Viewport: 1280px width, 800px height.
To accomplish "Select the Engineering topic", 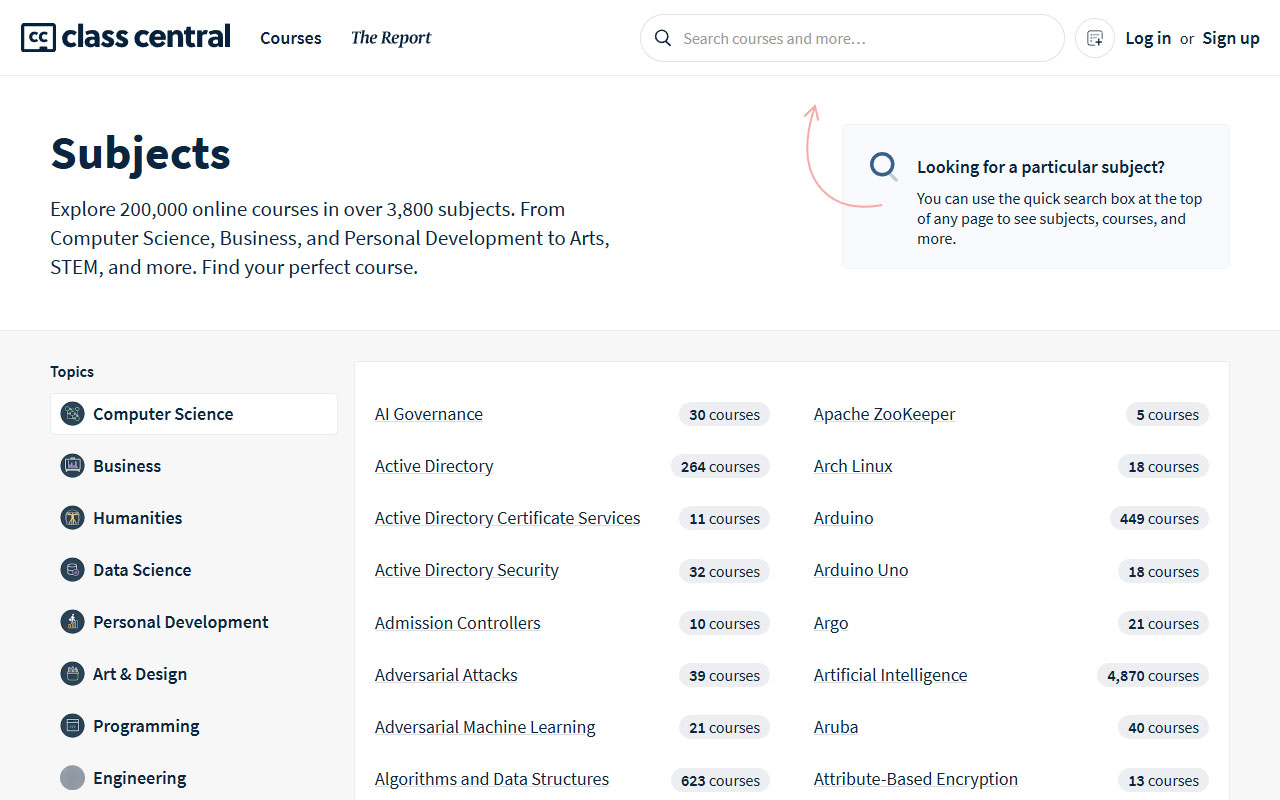I will 194,778.
